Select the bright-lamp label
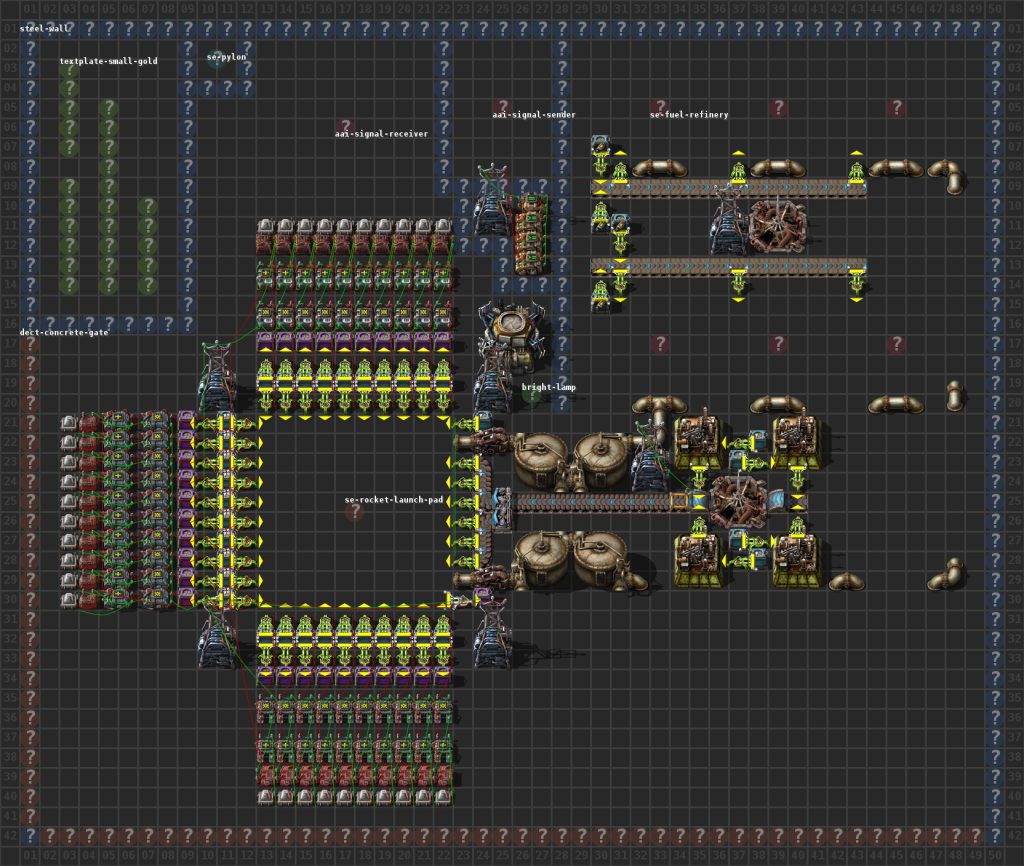The width and height of the screenshot is (1024, 866). point(549,387)
